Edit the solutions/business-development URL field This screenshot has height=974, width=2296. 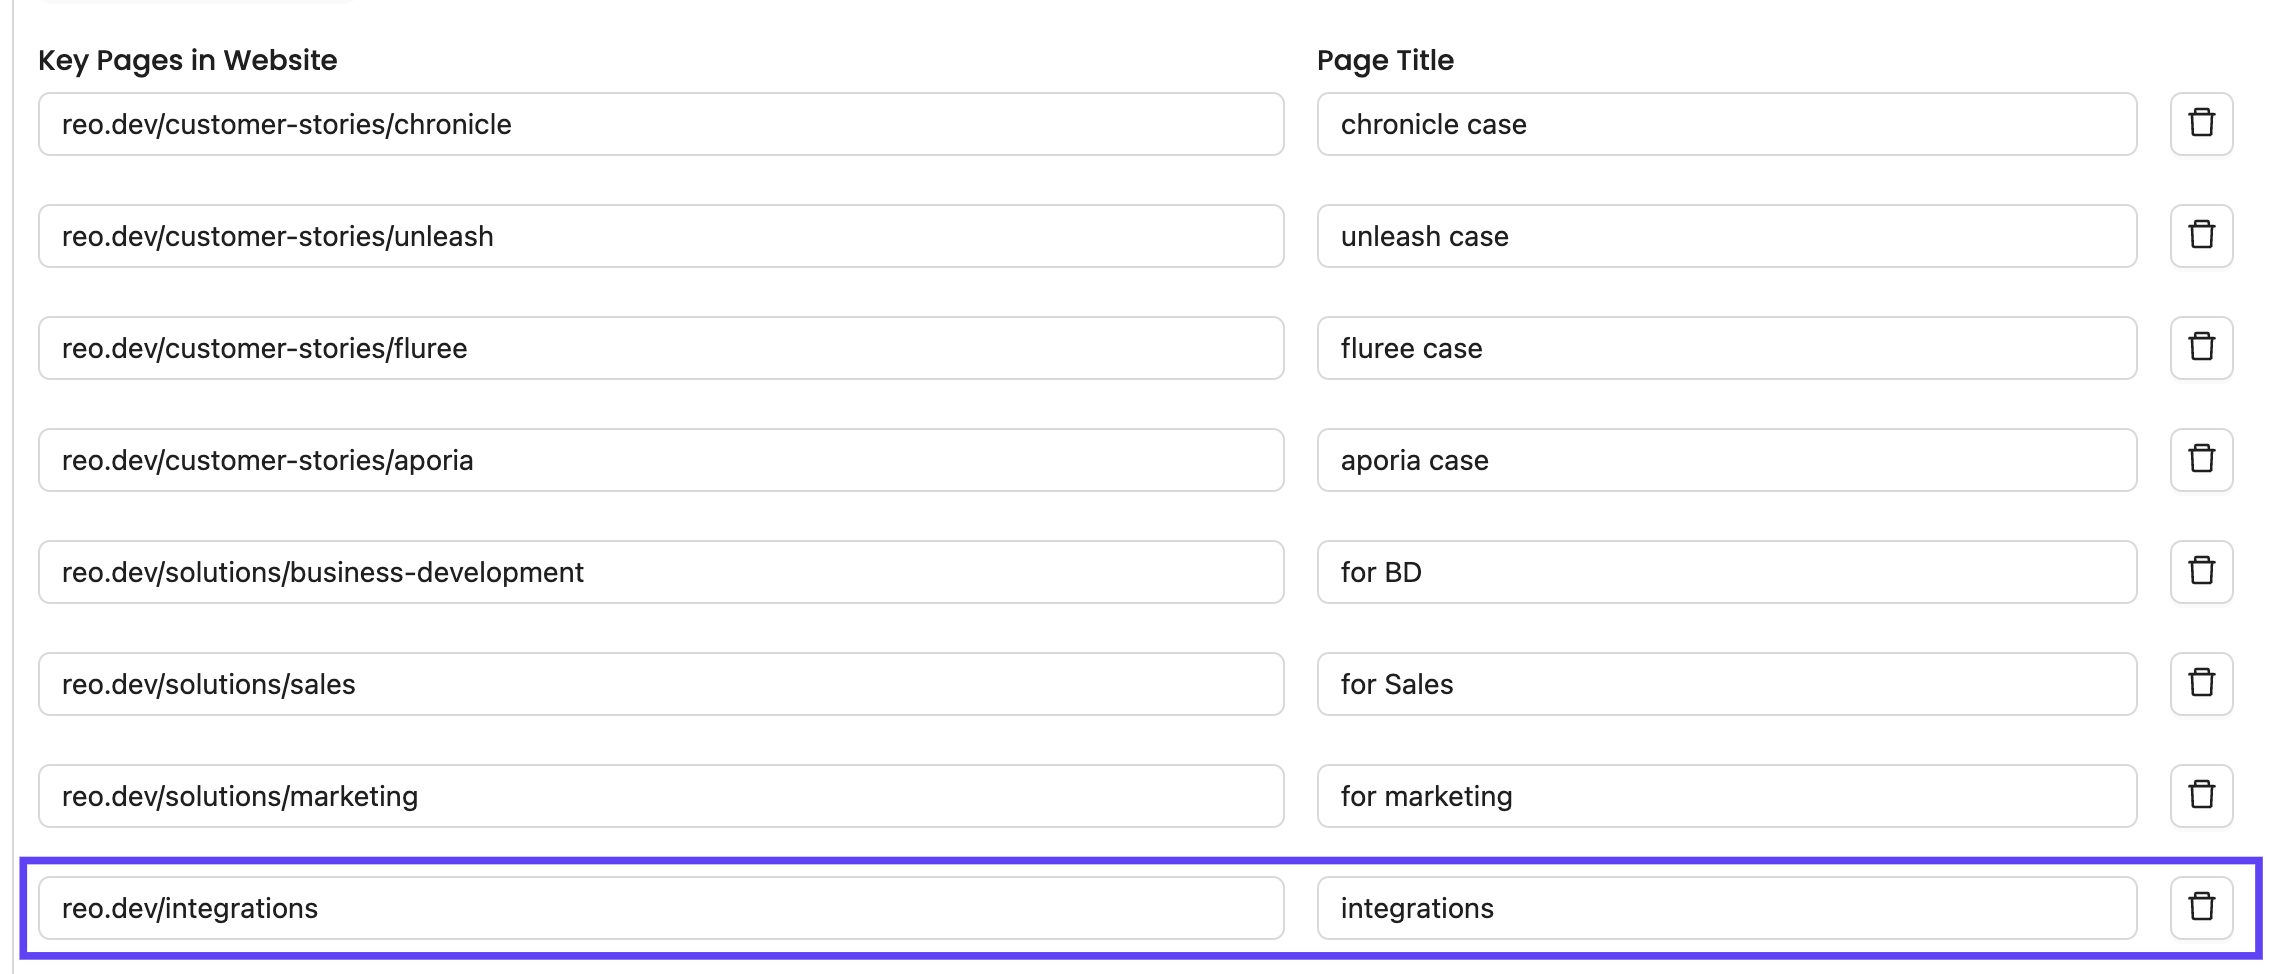(660, 572)
